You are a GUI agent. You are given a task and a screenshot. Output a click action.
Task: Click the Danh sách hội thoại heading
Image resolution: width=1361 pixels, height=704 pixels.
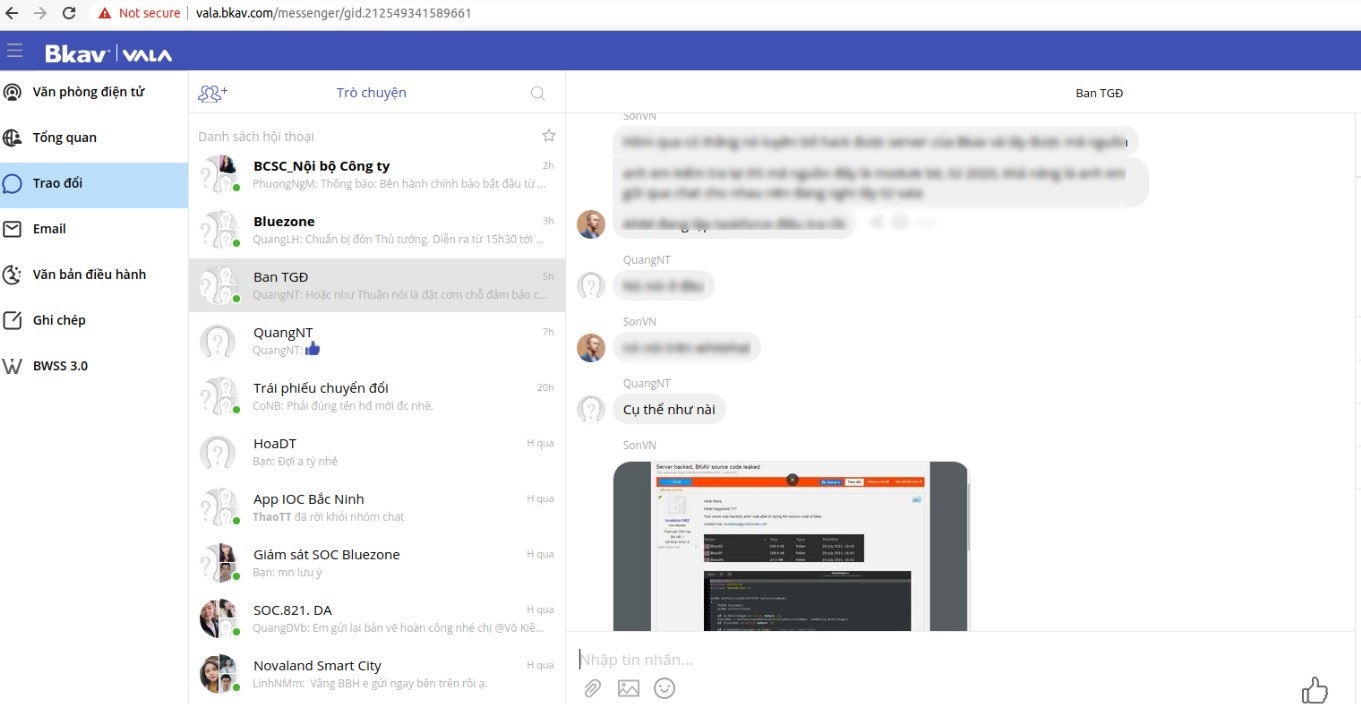[256, 137]
